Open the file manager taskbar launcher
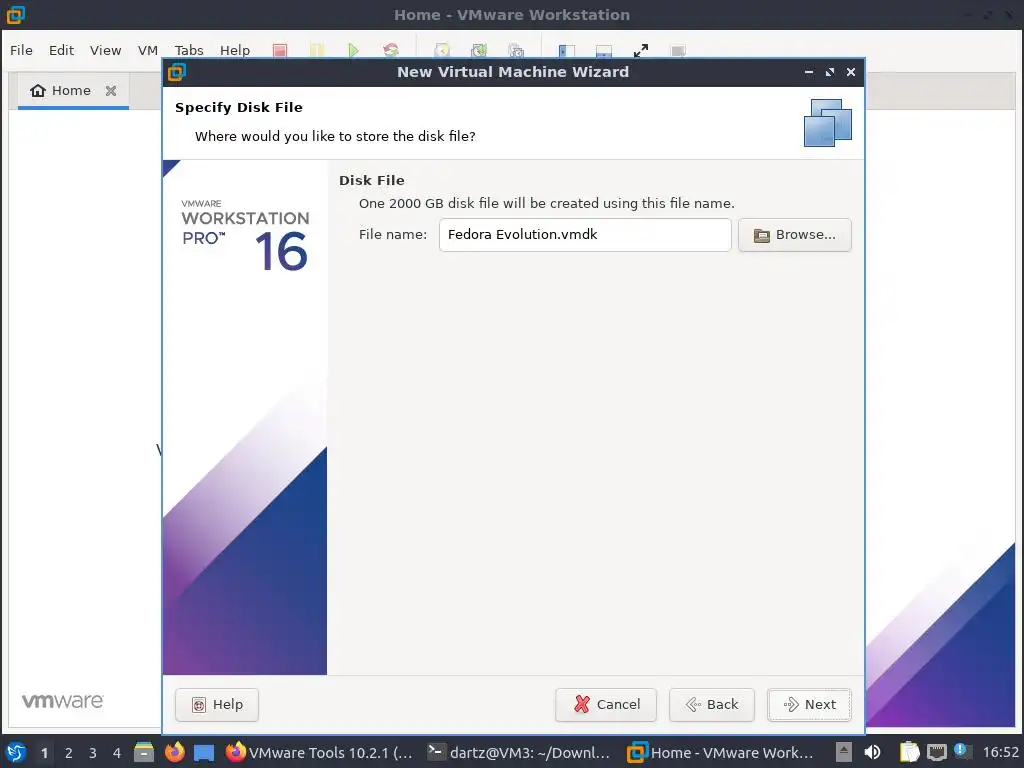The image size is (1024, 768). [x=144, y=752]
